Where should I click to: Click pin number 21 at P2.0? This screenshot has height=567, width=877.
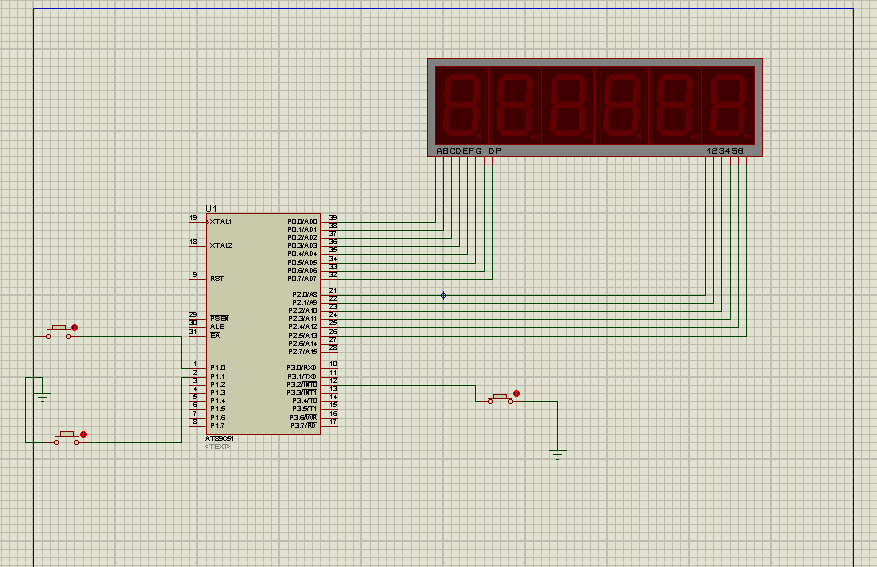(x=333, y=291)
